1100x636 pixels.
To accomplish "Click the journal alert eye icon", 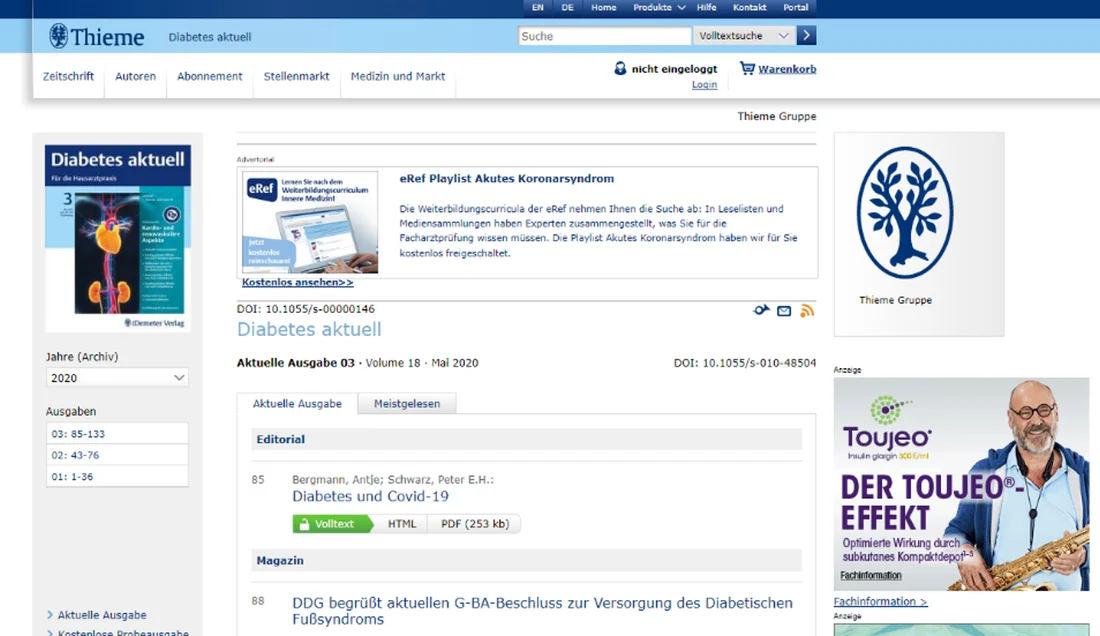I will (x=761, y=310).
